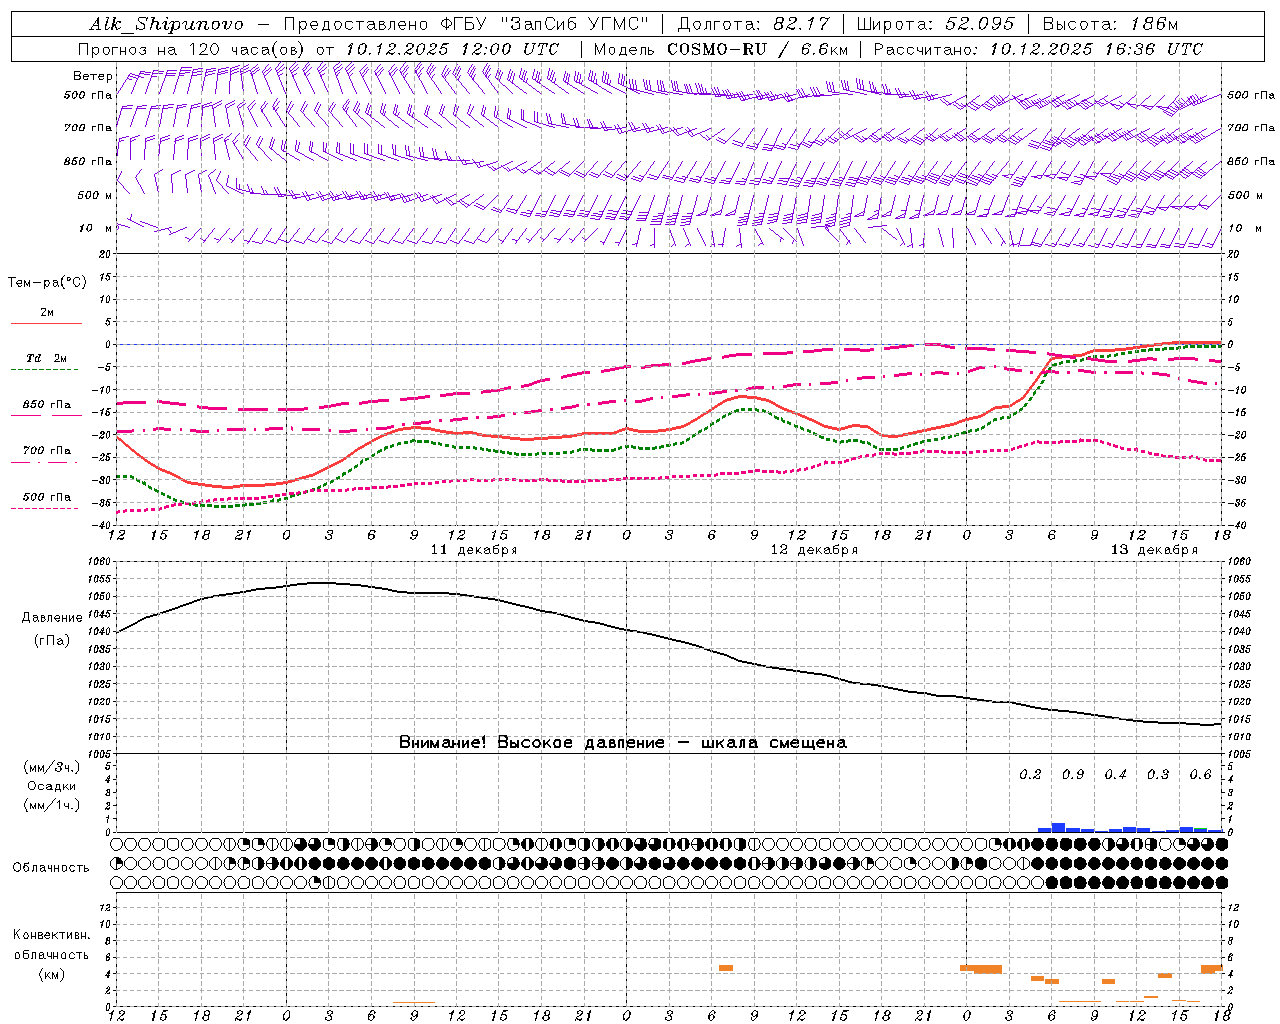
Task: Click the 2м legend label
Action: (47, 313)
